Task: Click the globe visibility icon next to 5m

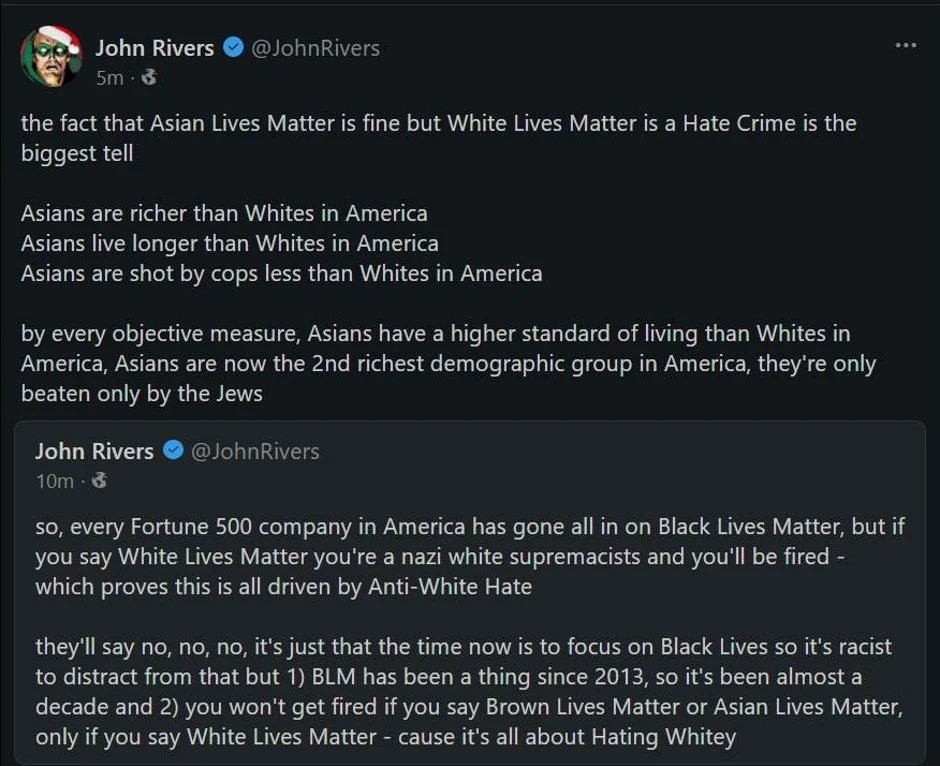Action: 149,77
